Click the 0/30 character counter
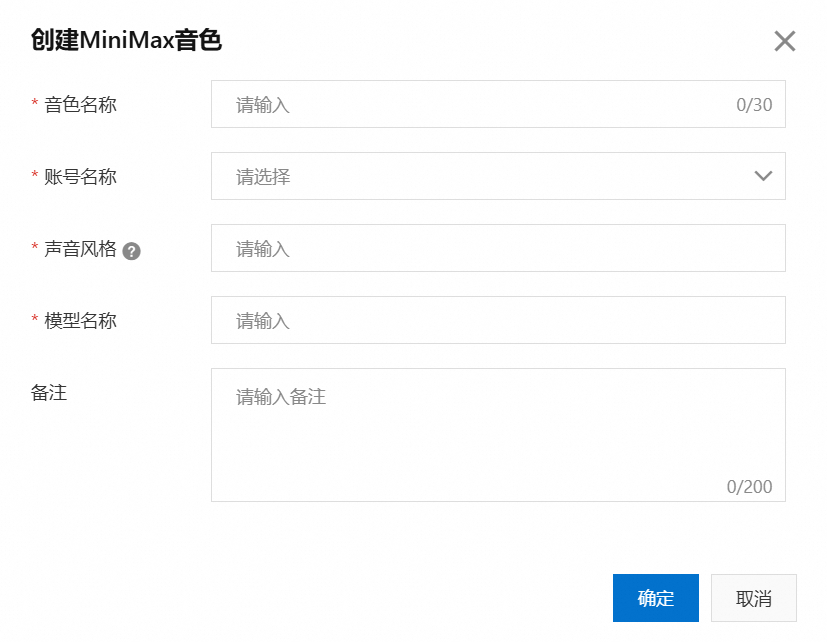 click(x=754, y=104)
